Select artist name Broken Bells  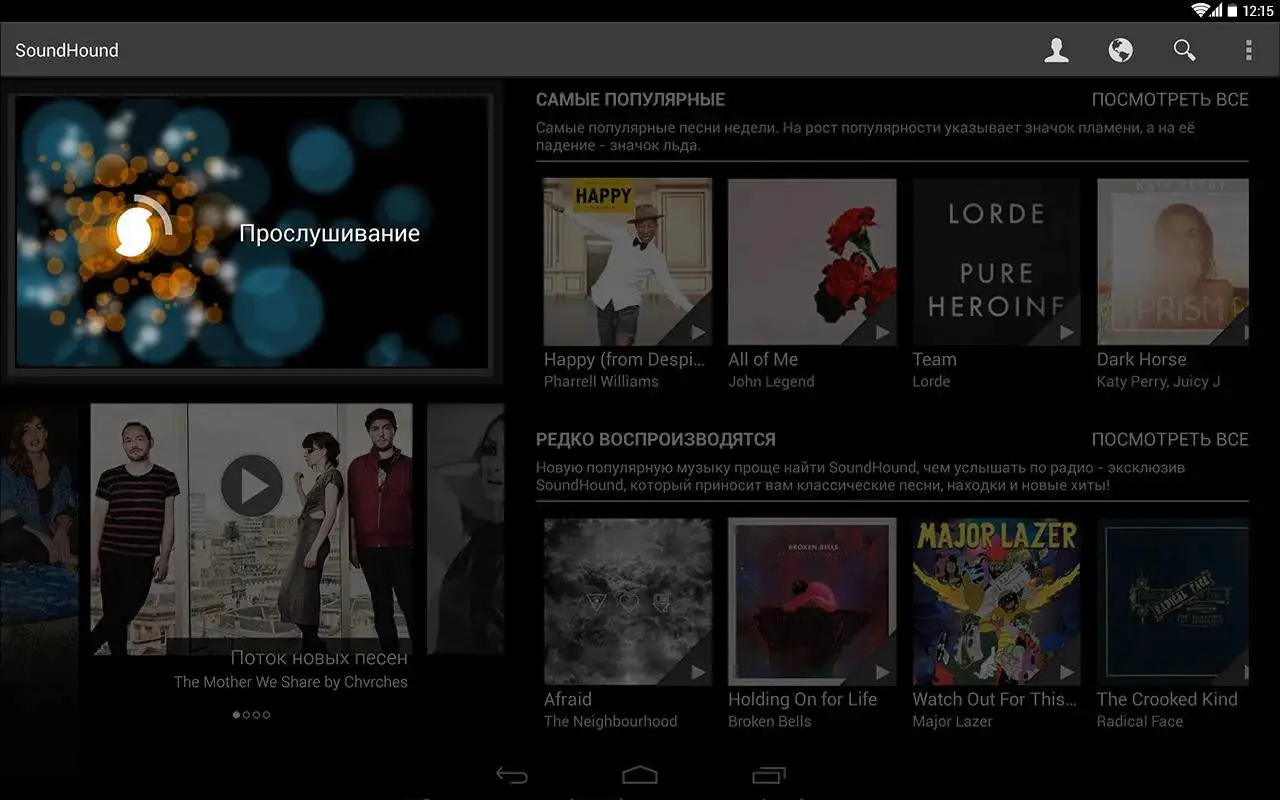770,722
